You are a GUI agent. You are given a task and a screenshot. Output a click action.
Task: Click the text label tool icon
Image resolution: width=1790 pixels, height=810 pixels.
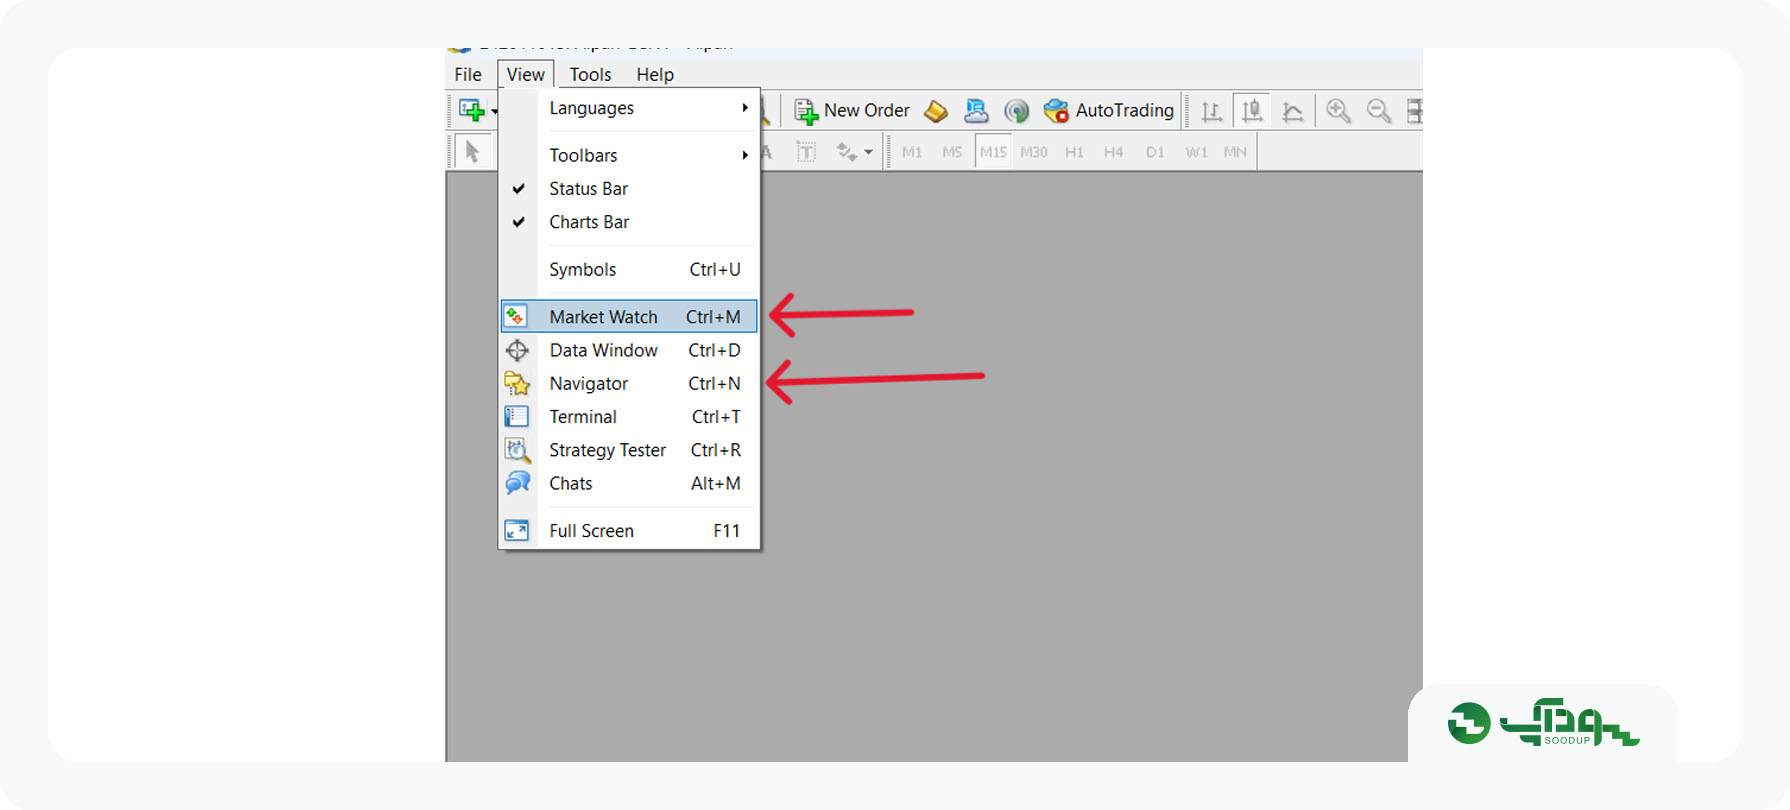pos(806,152)
